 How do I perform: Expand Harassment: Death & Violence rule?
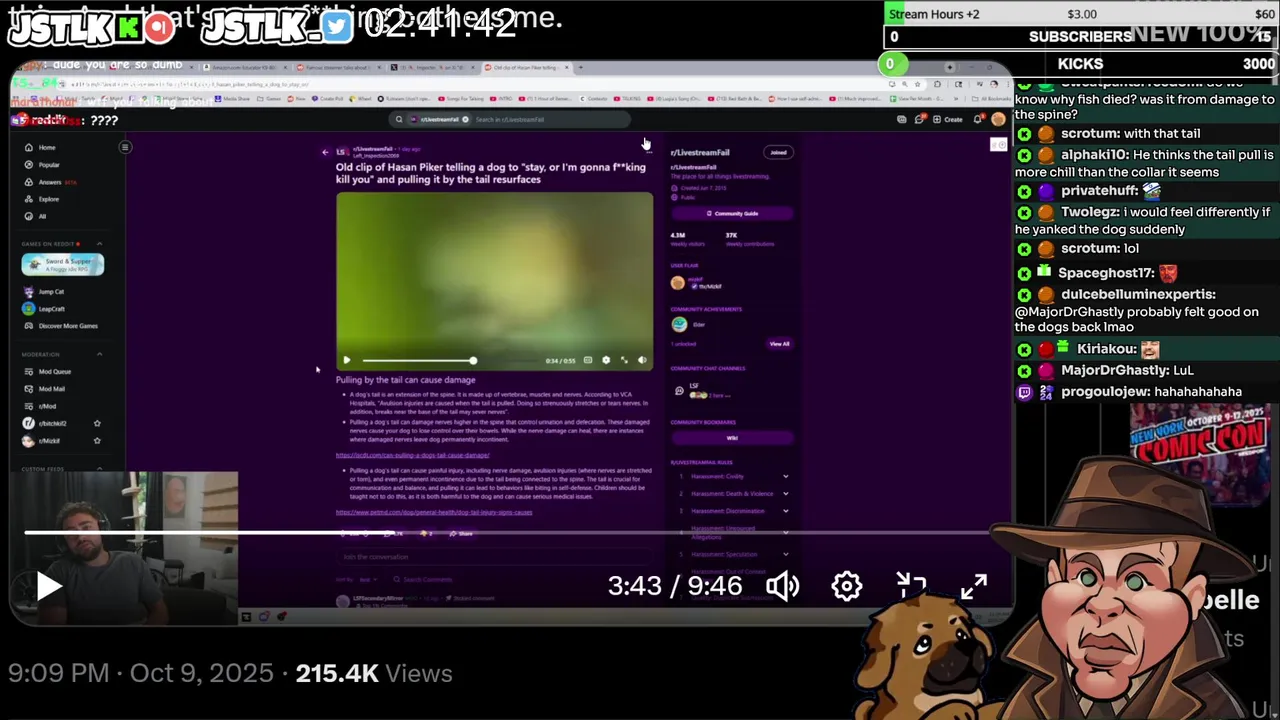[732, 494]
